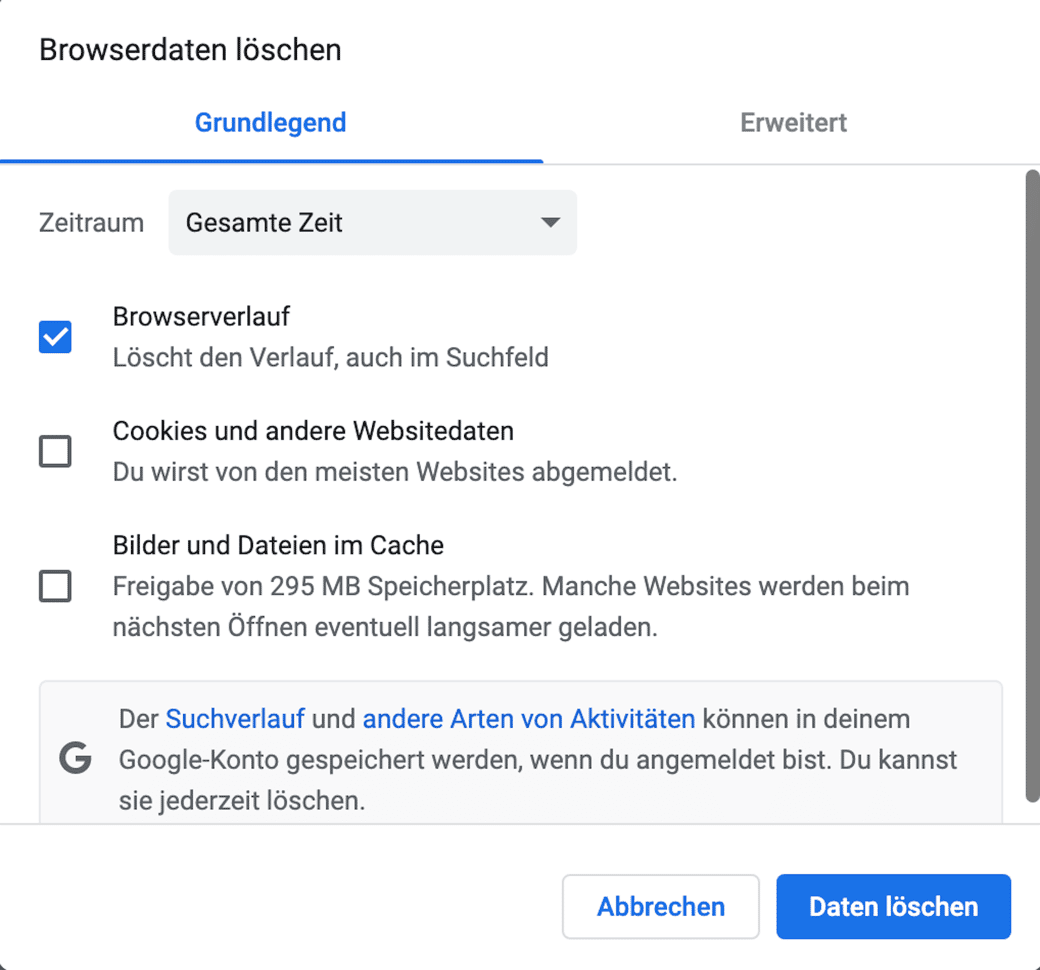Click the Abbrechen button
The height and width of the screenshot is (970, 1040).
pyautogui.click(x=661, y=906)
